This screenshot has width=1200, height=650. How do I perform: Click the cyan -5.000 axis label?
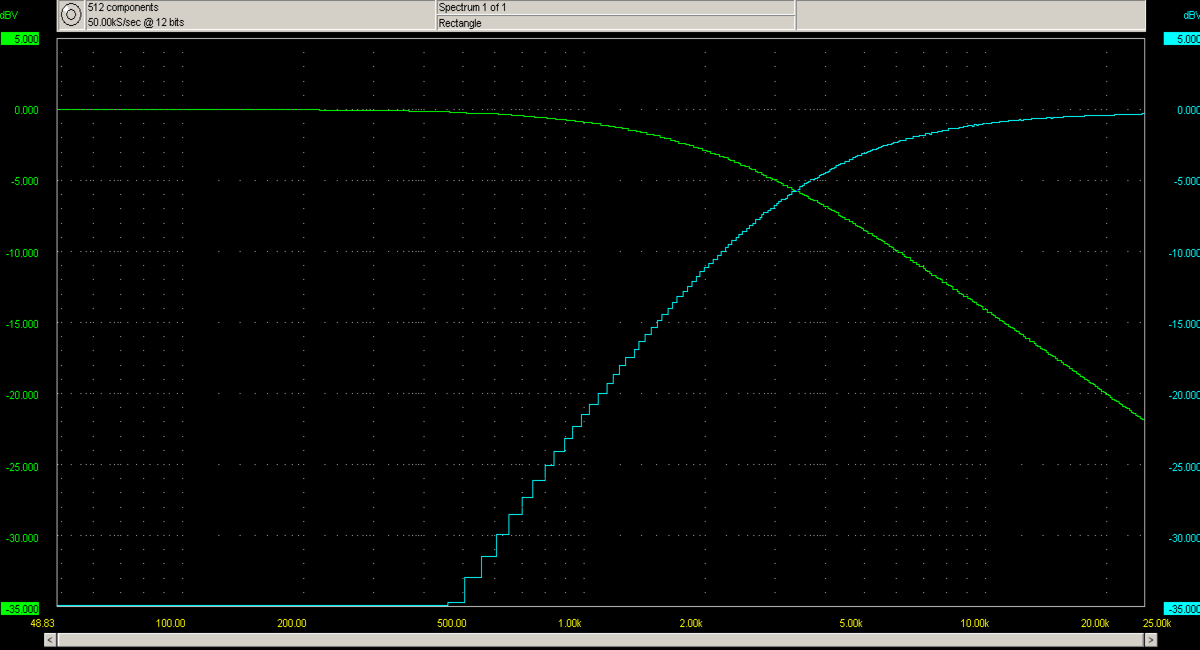(x=1185, y=182)
